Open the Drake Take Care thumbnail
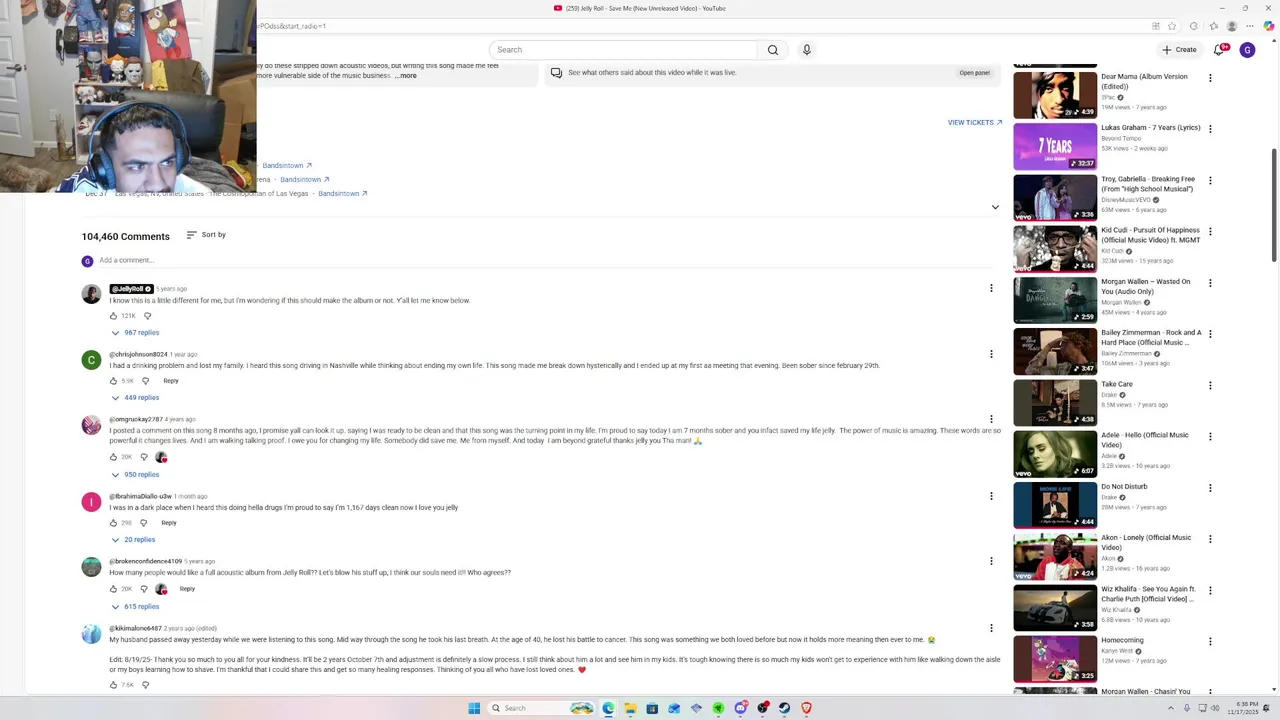 coord(1055,403)
